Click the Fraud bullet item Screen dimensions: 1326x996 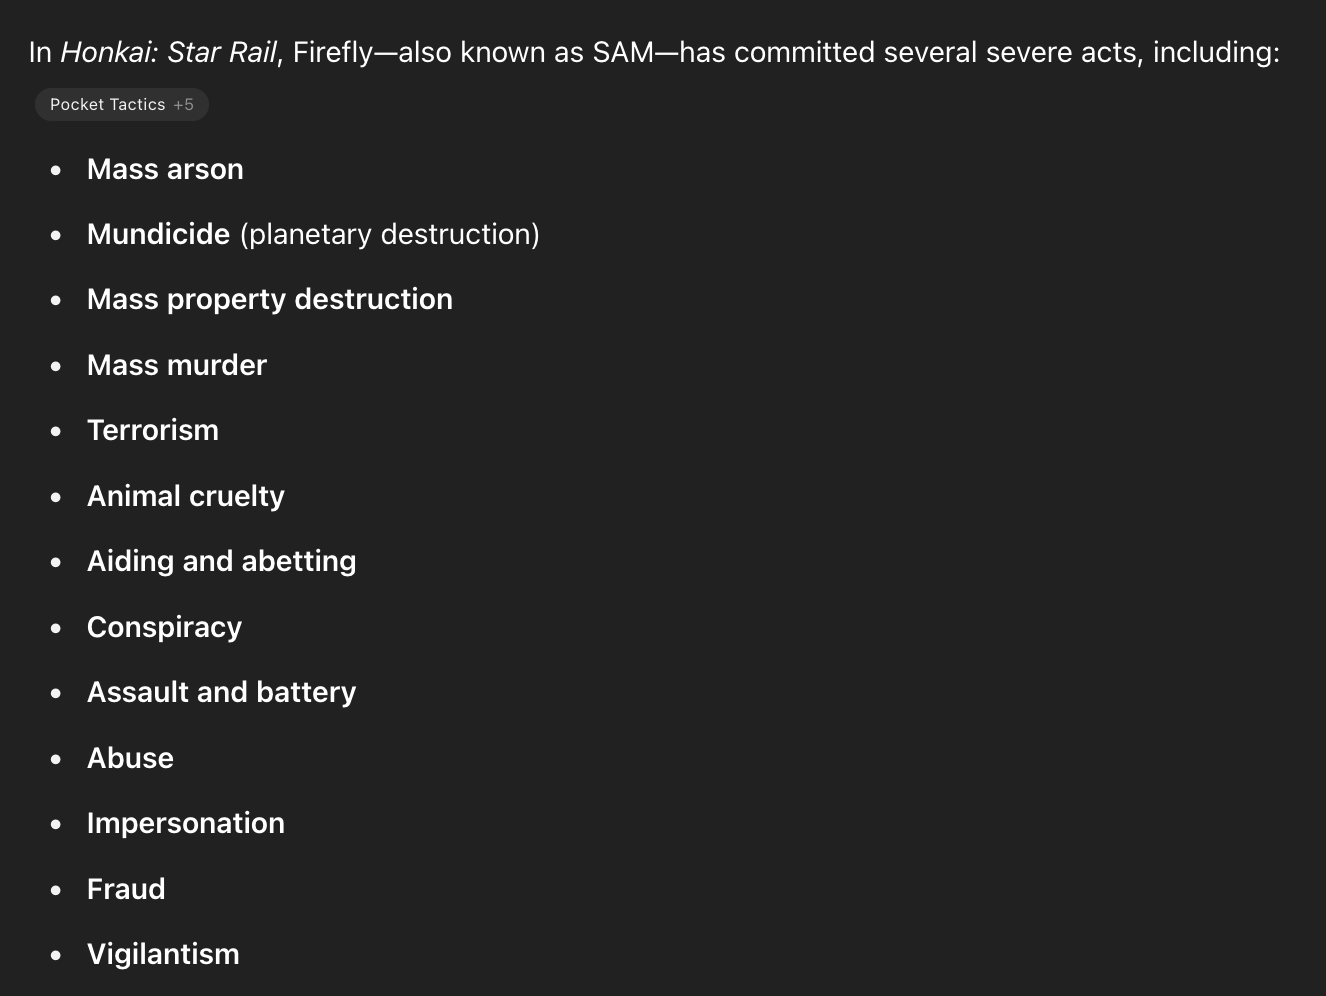[x=126, y=889]
